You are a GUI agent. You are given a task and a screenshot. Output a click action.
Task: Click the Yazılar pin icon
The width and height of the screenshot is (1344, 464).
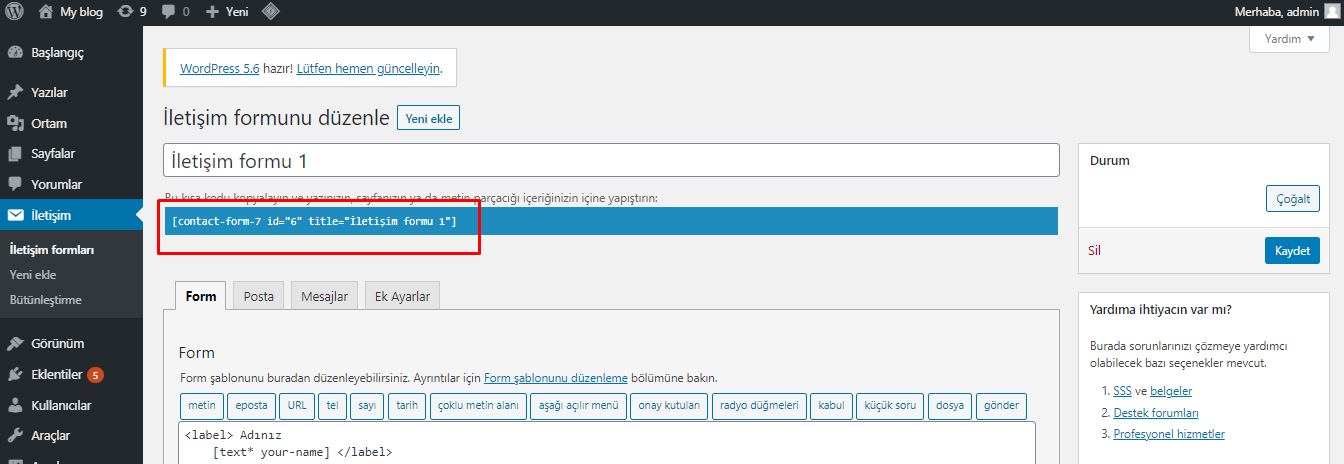click(15, 92)
